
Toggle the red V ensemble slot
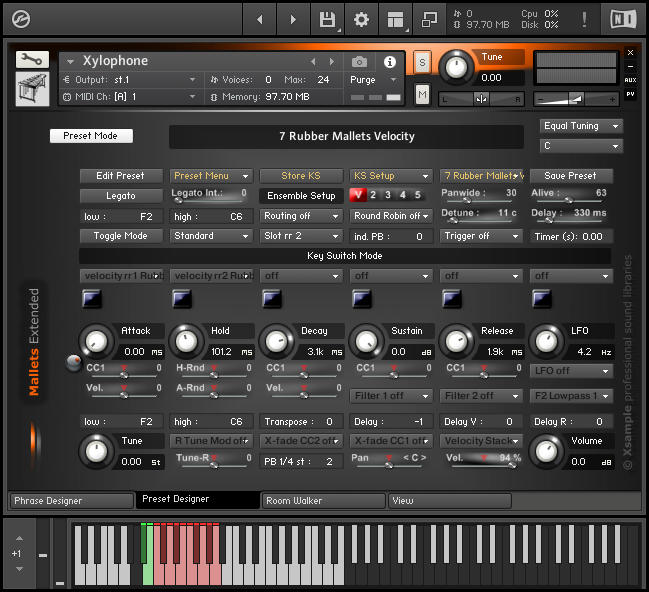pos(358,195)
